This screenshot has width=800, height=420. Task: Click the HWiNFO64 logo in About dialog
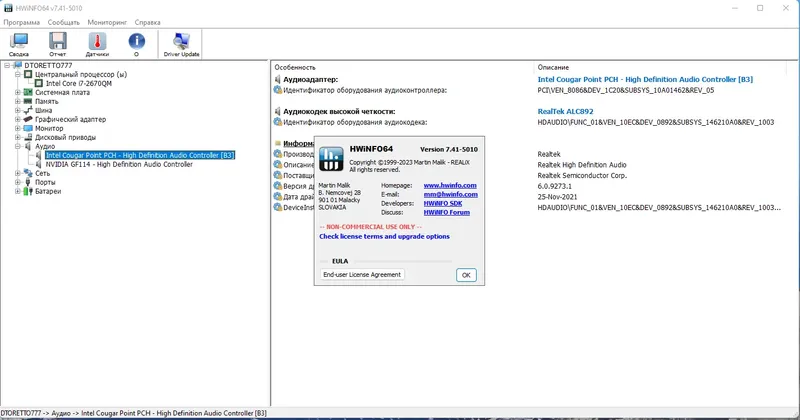(331, 159)
